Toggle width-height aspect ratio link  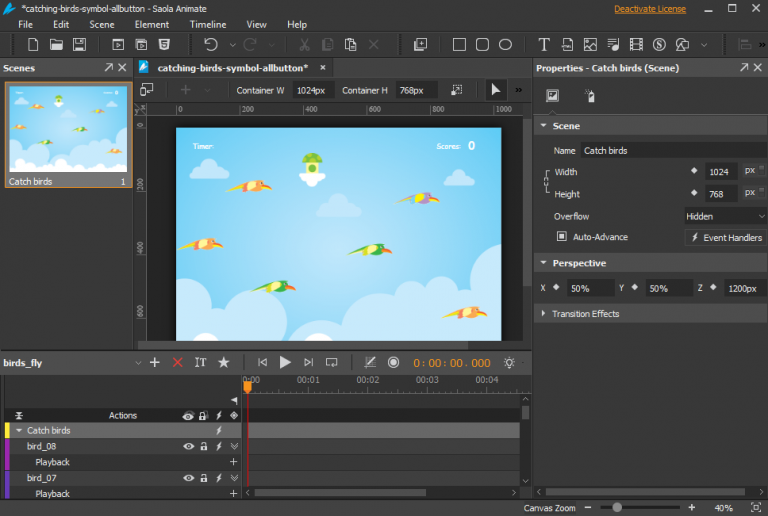547,182
